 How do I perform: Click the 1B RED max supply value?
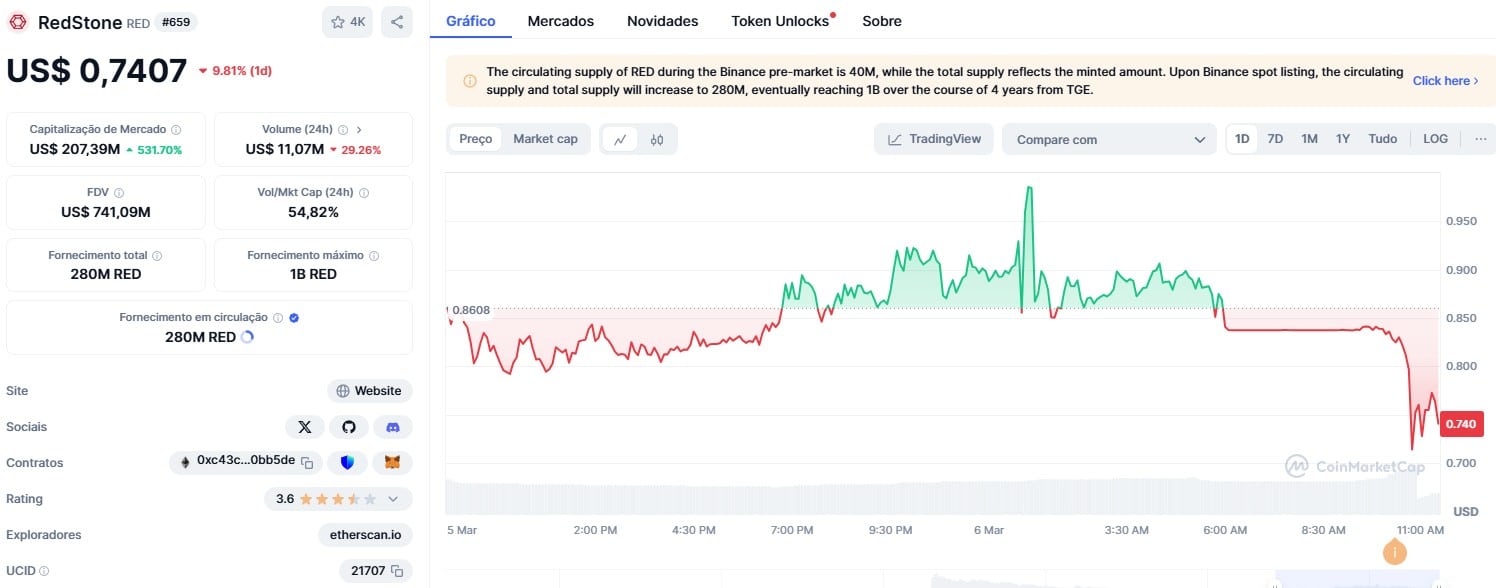pos(314,274)
